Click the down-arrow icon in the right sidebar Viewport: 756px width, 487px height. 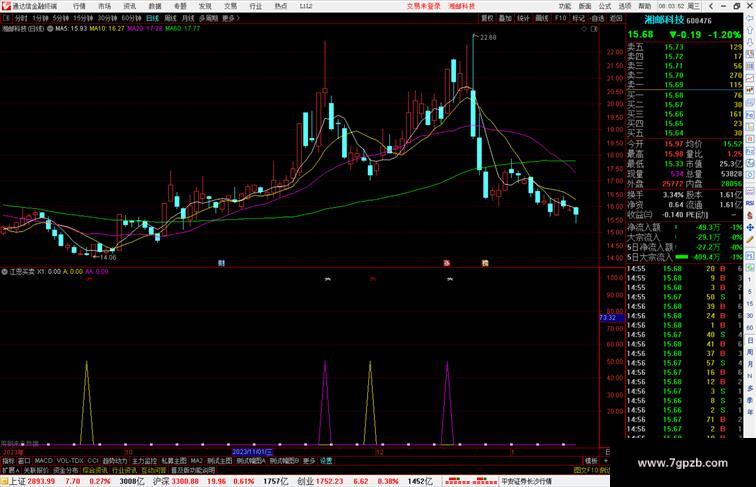point(750,42)
